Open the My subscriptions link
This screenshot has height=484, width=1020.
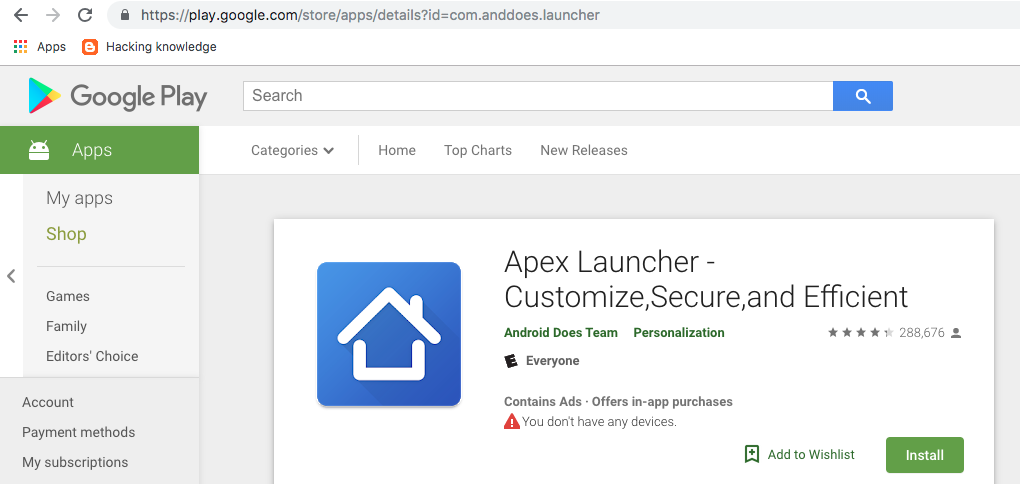(x=75, y=463)
